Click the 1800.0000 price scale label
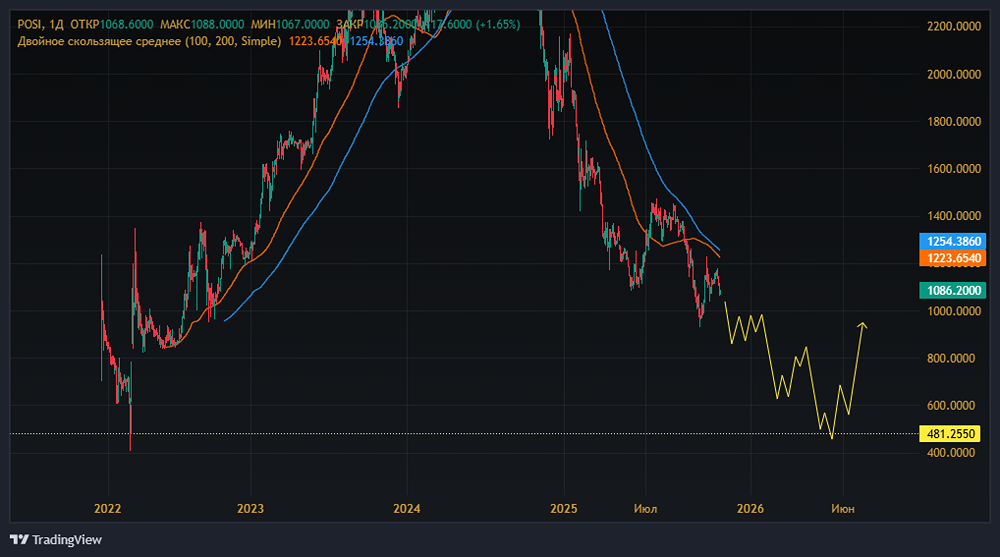 (953, 121)
